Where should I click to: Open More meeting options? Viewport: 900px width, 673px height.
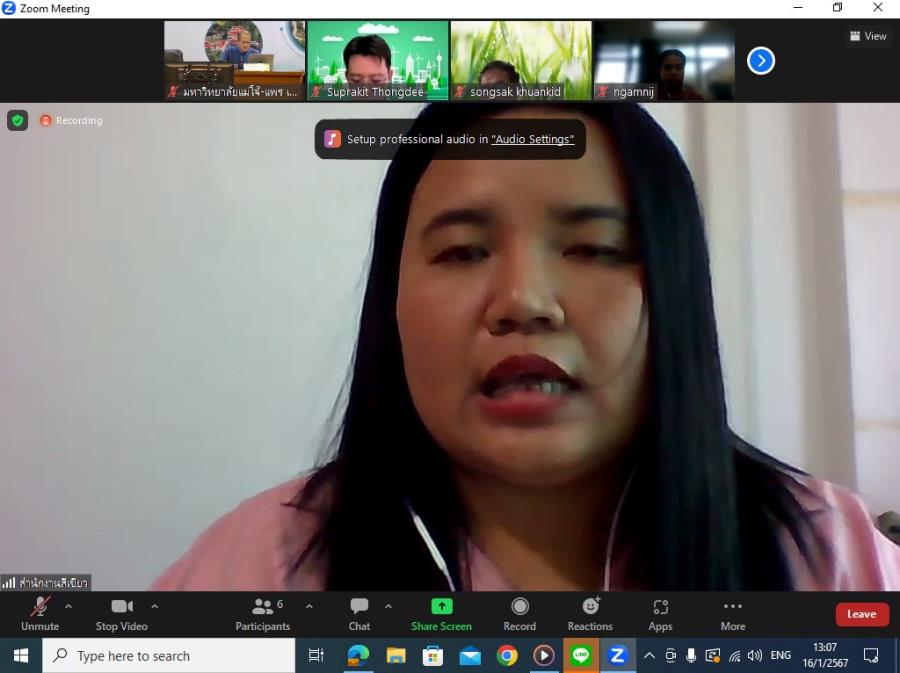[x=732, y=613]
